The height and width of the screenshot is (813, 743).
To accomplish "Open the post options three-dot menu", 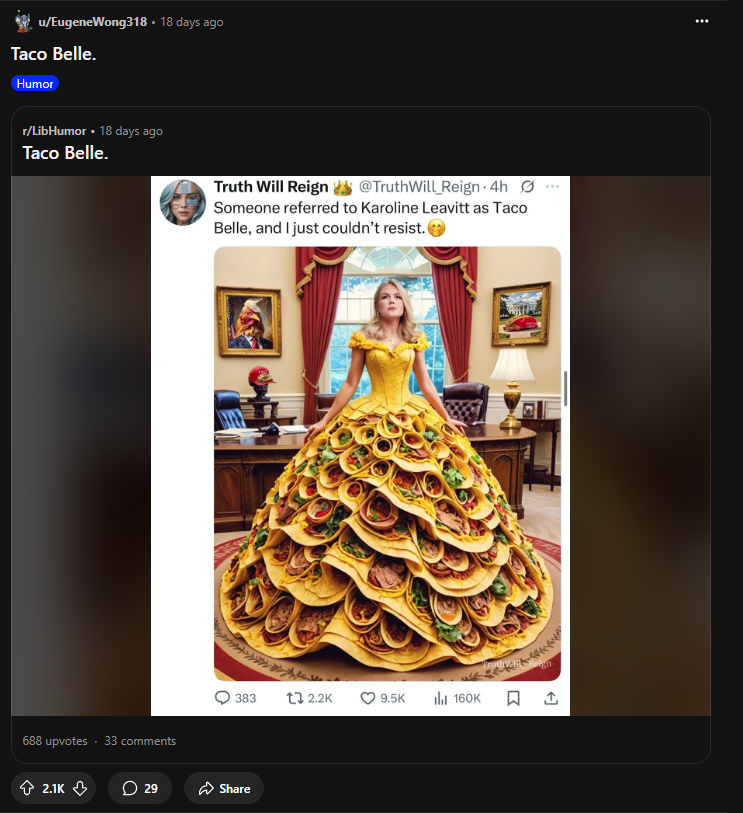I will pos(701,20).
